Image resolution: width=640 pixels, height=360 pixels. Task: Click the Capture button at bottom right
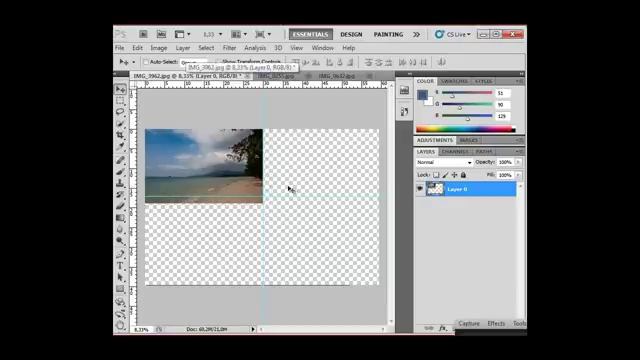469,323
